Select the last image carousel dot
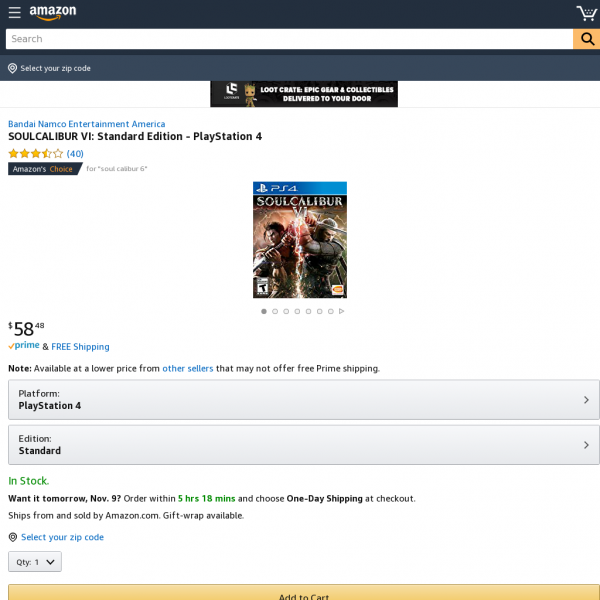This screenshot has height=600, width=600. pyautogui.click(x=331, y=311)
